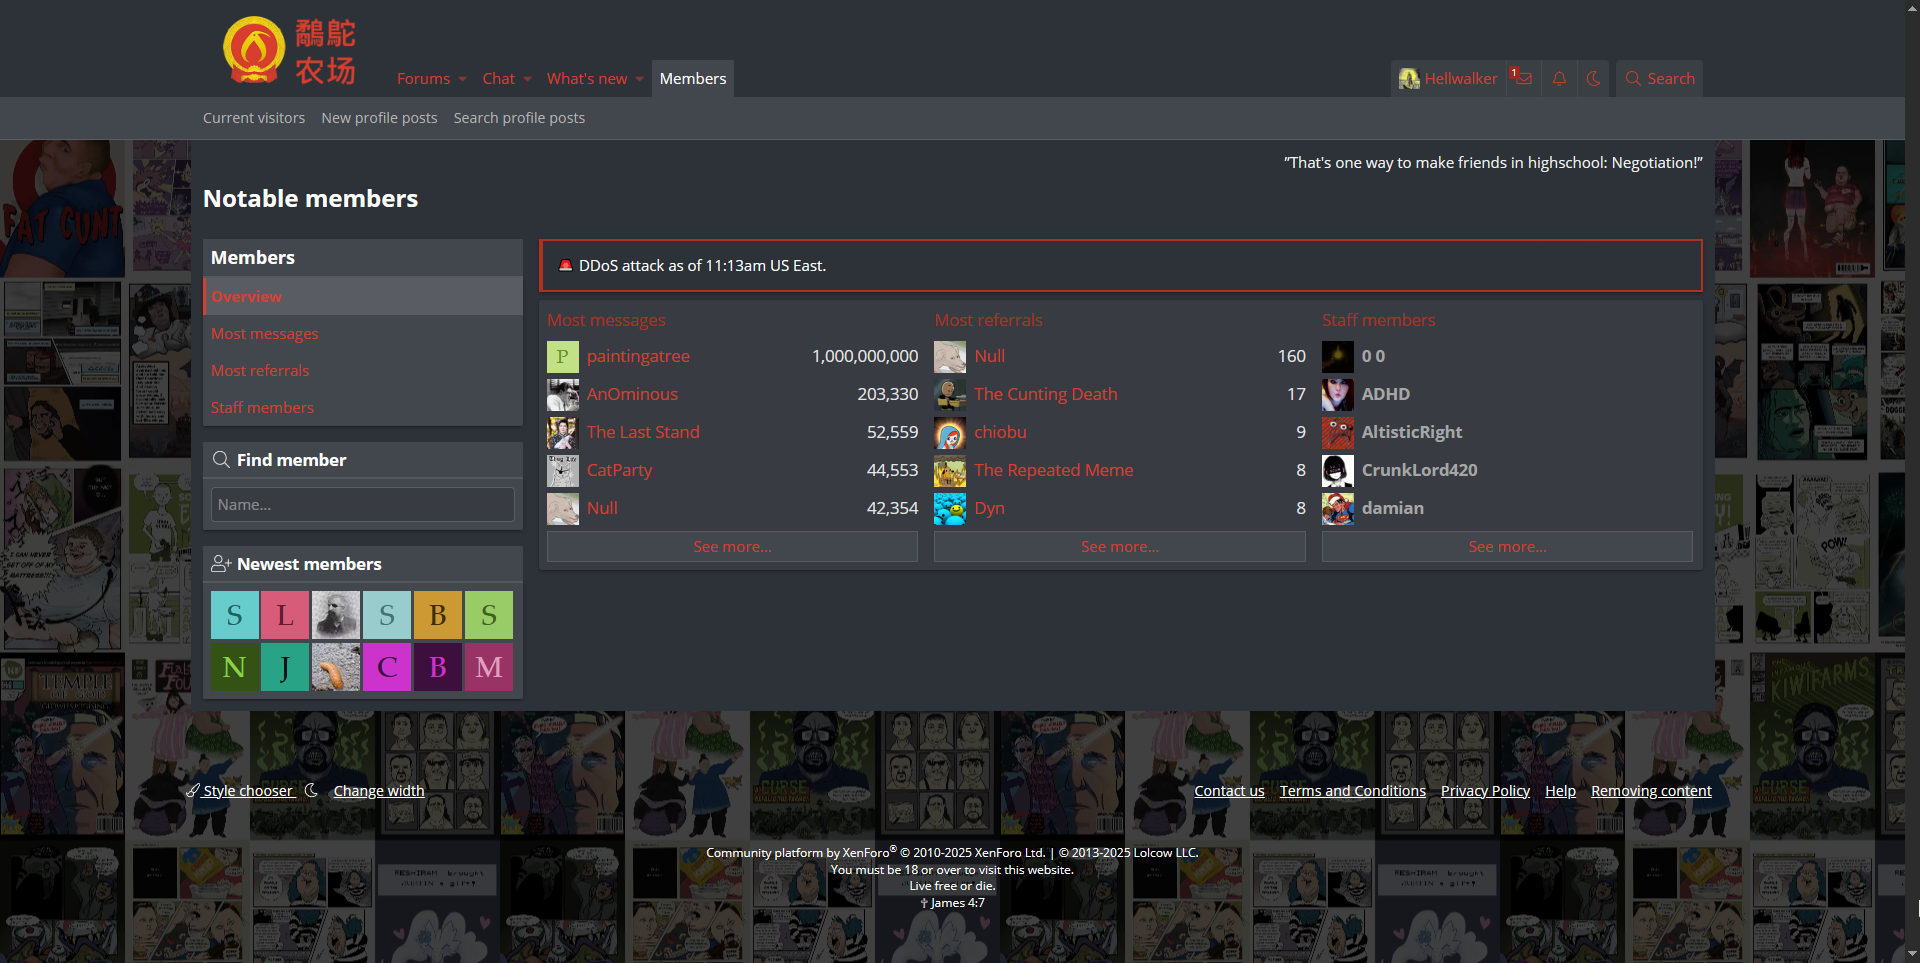Viewport: 1920px width, 963px height.
Task: Click the Most messages column heading
Action: (606, 320)
